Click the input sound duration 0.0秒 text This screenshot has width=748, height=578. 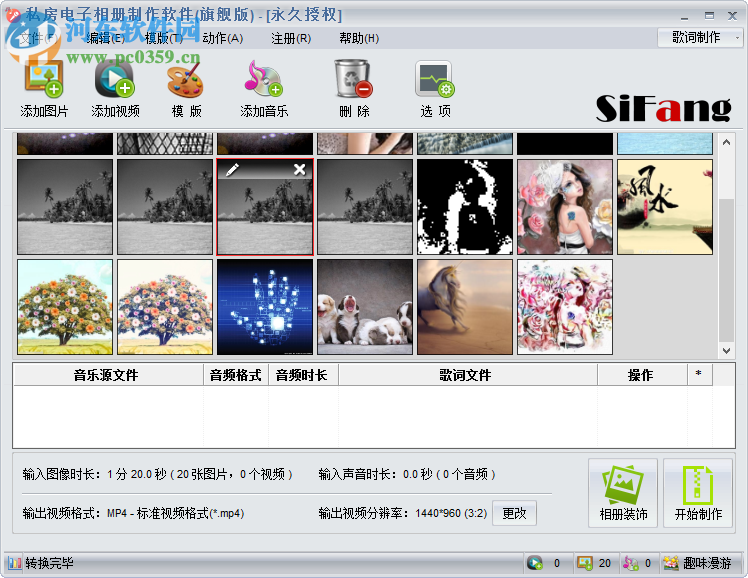[x=417, y=475]
